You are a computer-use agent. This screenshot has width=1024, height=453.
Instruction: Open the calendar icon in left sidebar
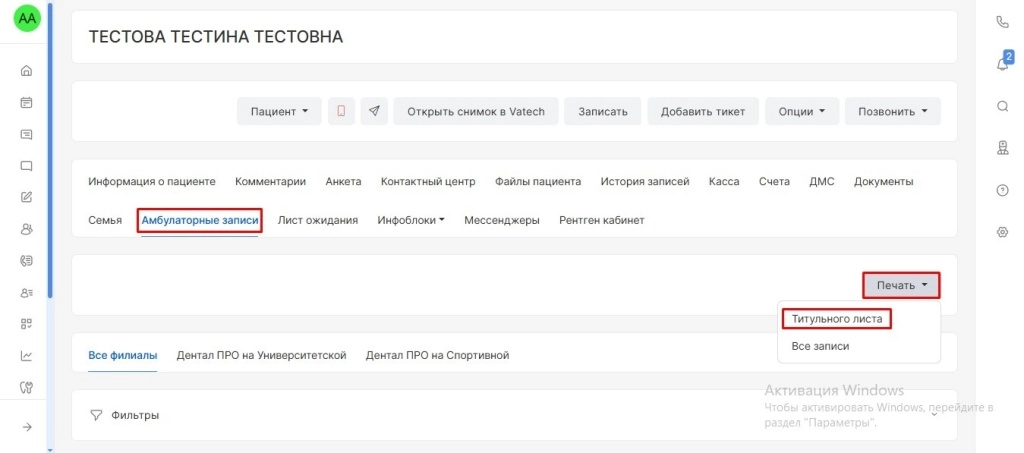[x=27, y=102]
